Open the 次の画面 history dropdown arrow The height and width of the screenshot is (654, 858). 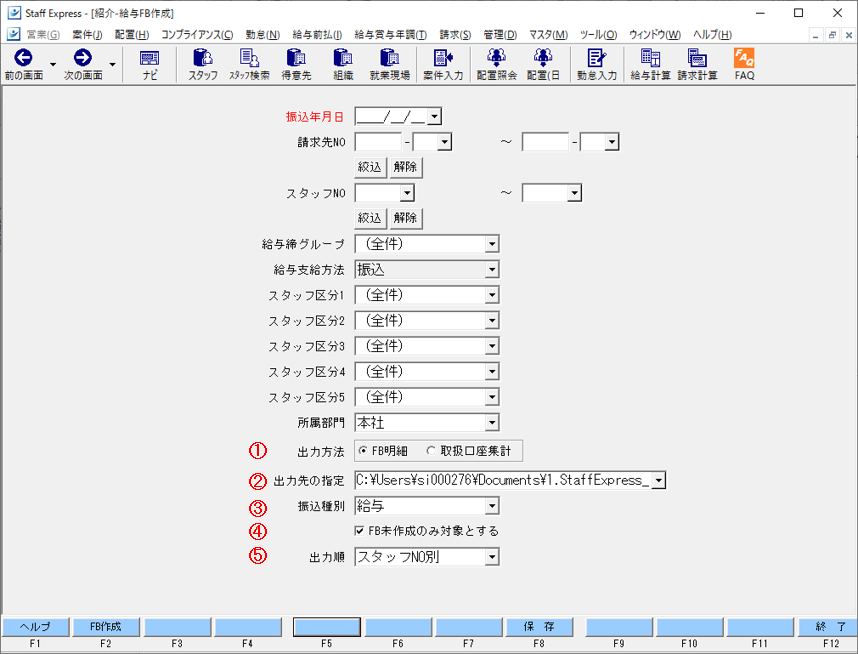(x=112, y=64)
